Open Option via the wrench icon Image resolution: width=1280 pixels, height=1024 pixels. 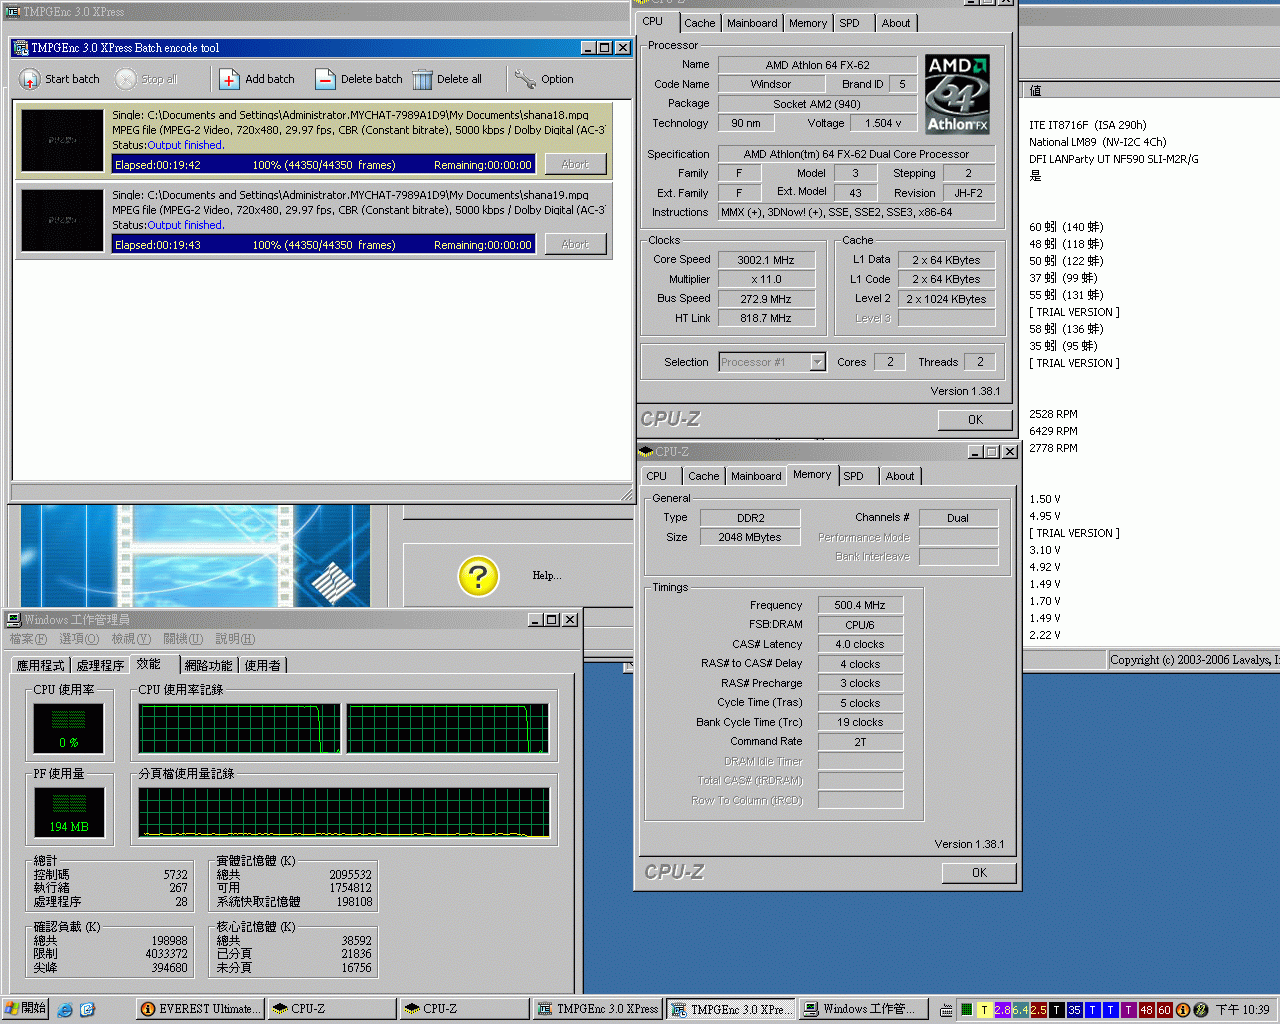click(525, 79)
